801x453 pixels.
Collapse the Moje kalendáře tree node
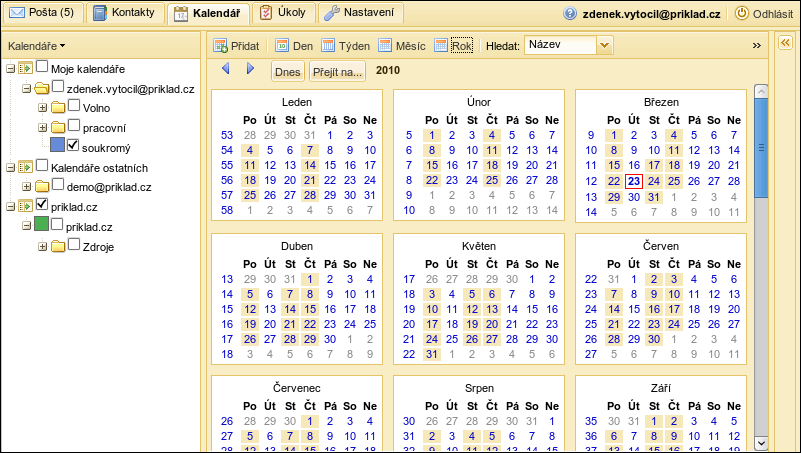(x=10, y=68)
